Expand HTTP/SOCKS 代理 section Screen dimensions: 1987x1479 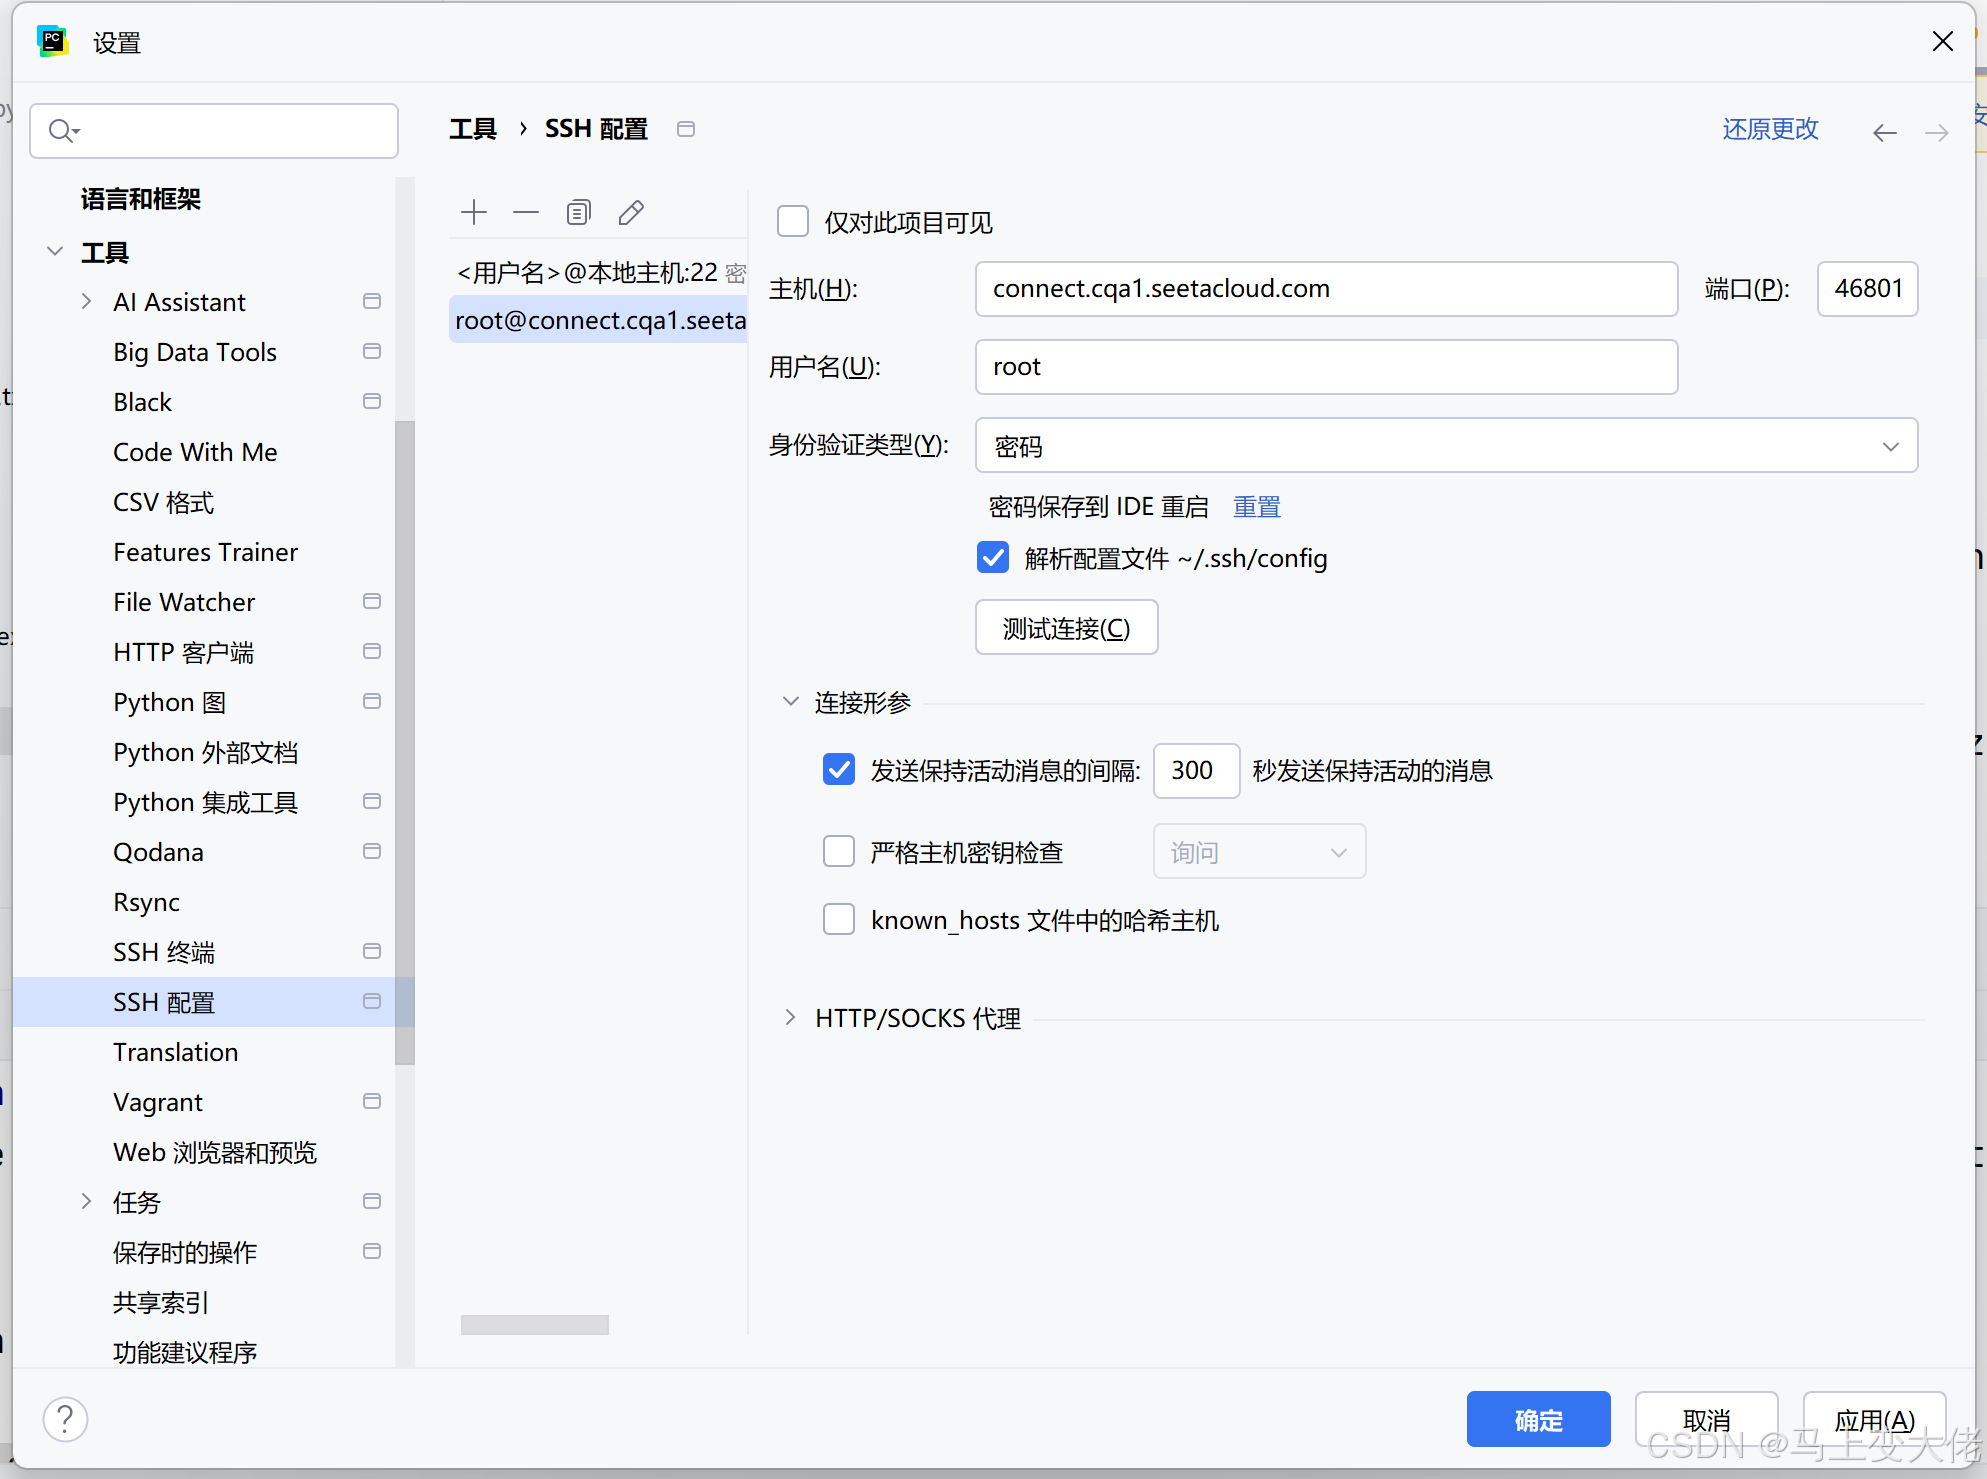[x=791, y=1017]
